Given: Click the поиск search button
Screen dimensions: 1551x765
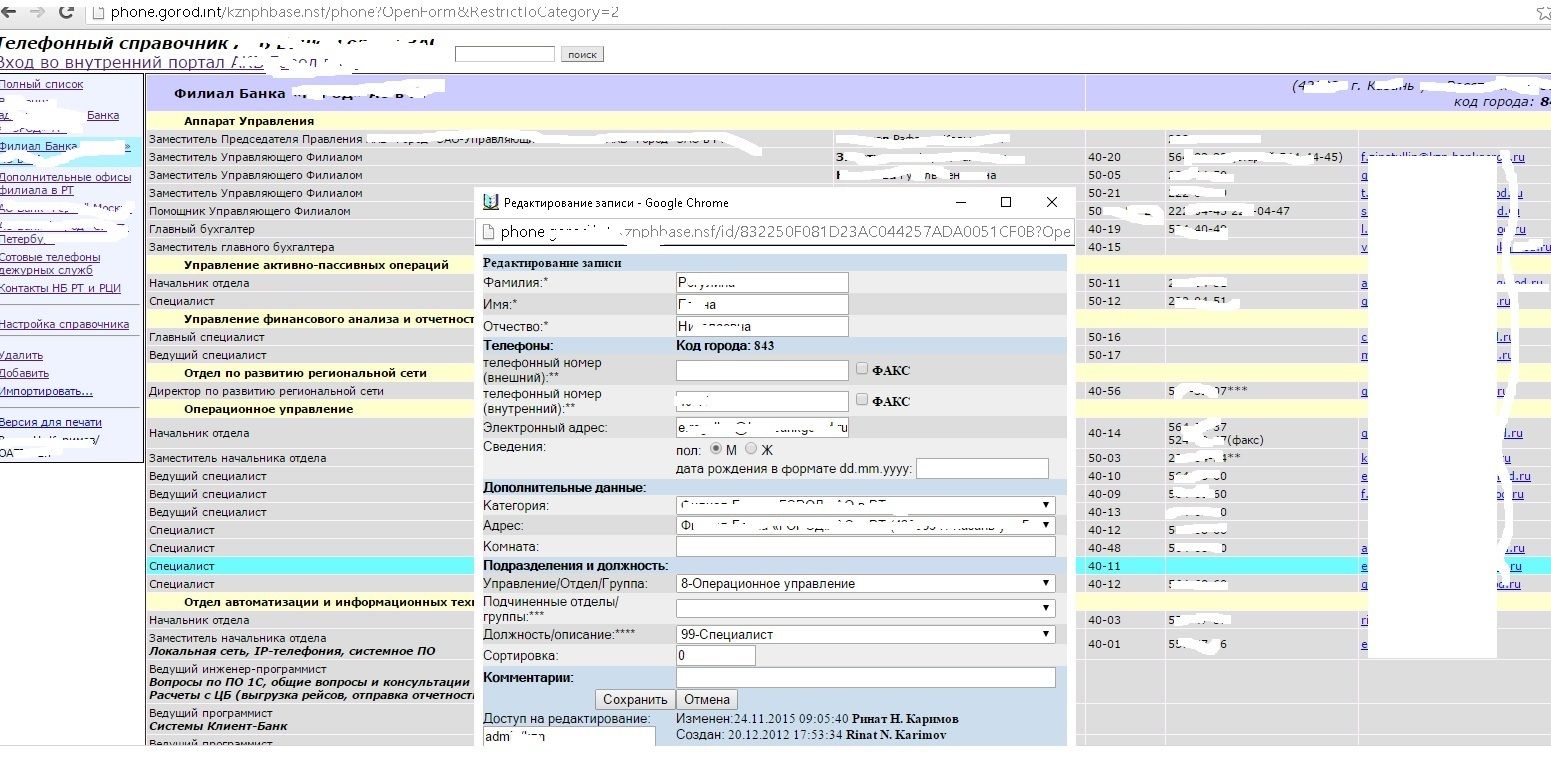Looking at the screenshot, I should point(581,54).
